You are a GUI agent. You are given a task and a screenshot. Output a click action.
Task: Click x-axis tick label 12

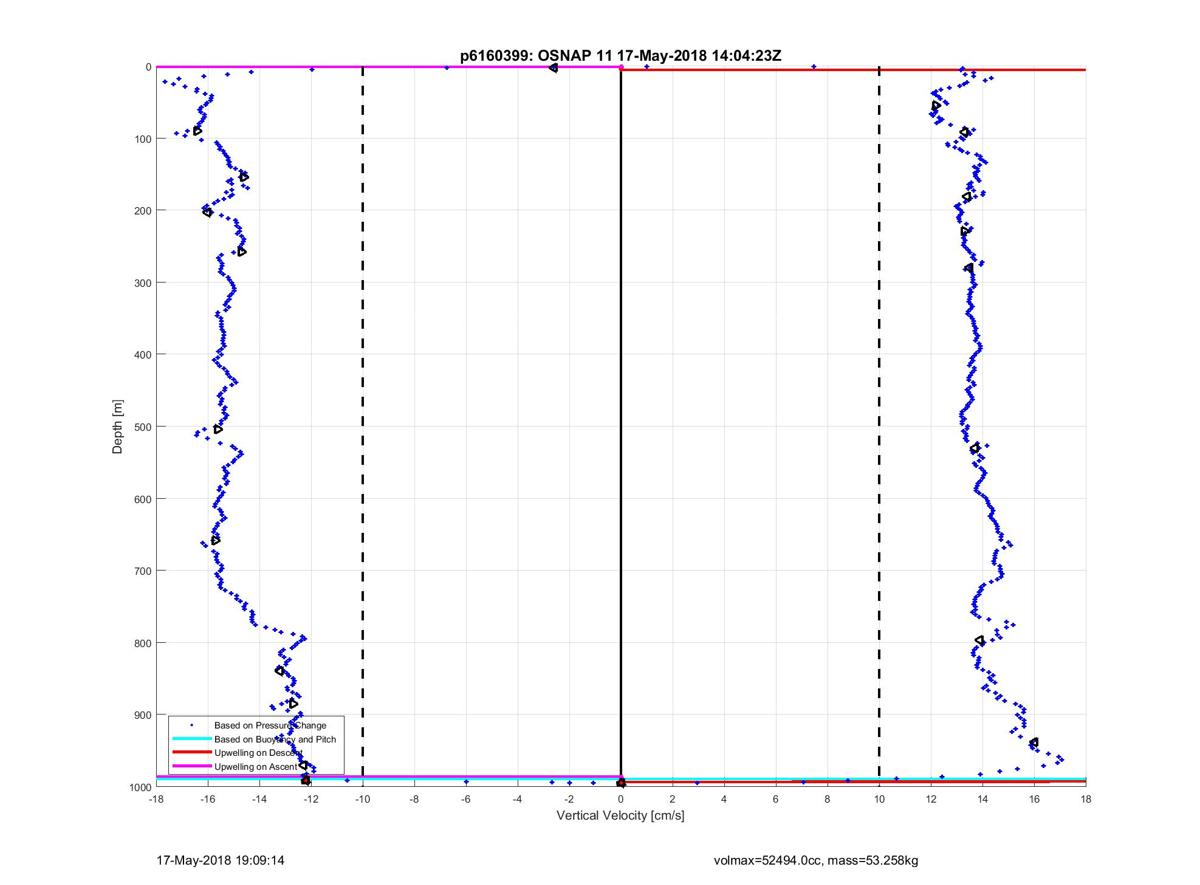(931, 799)
